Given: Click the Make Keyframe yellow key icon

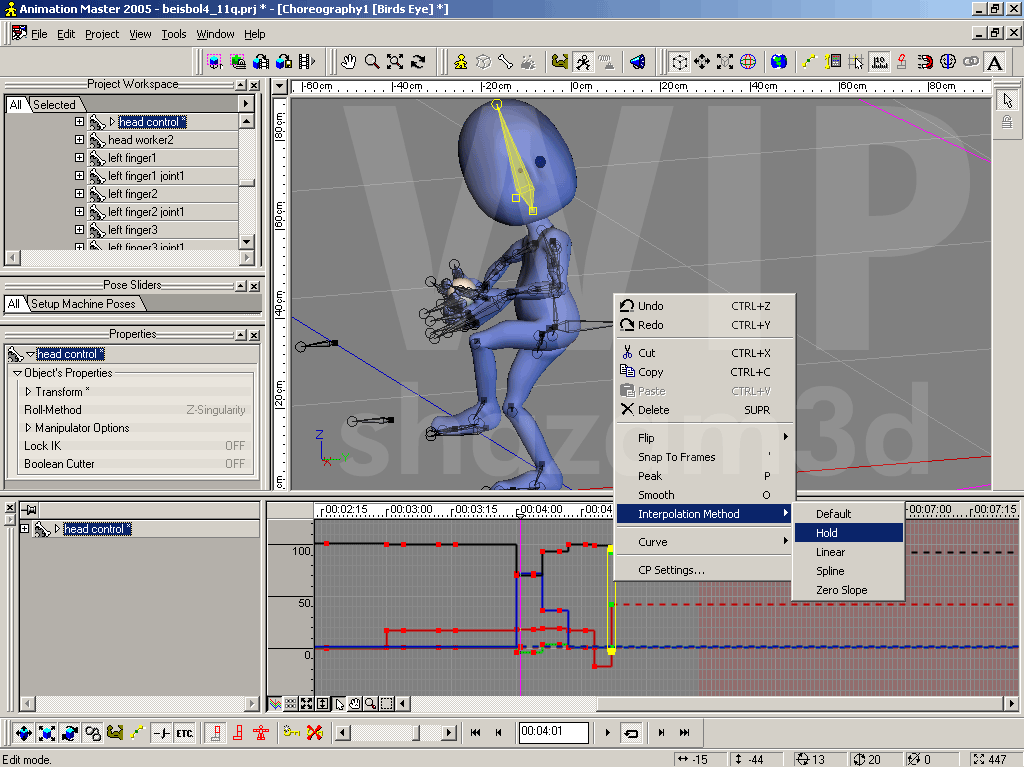Looking at the screenshot, I should (291, 733).
